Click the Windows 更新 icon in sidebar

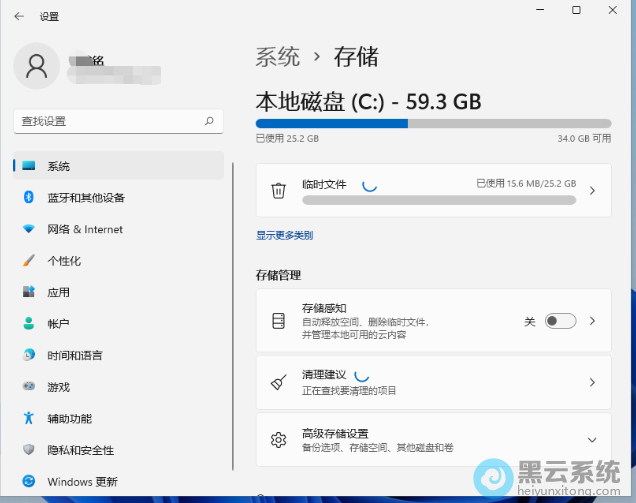tap(29, 482)
